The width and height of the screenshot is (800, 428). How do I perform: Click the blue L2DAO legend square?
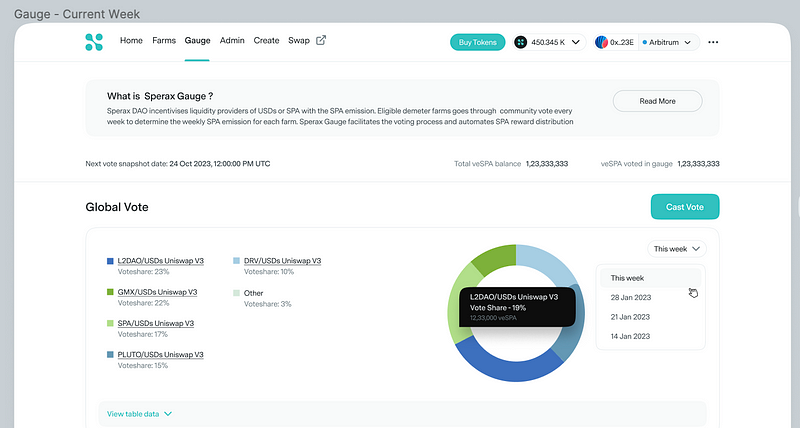pyautogui.click(x=110, y=261)
